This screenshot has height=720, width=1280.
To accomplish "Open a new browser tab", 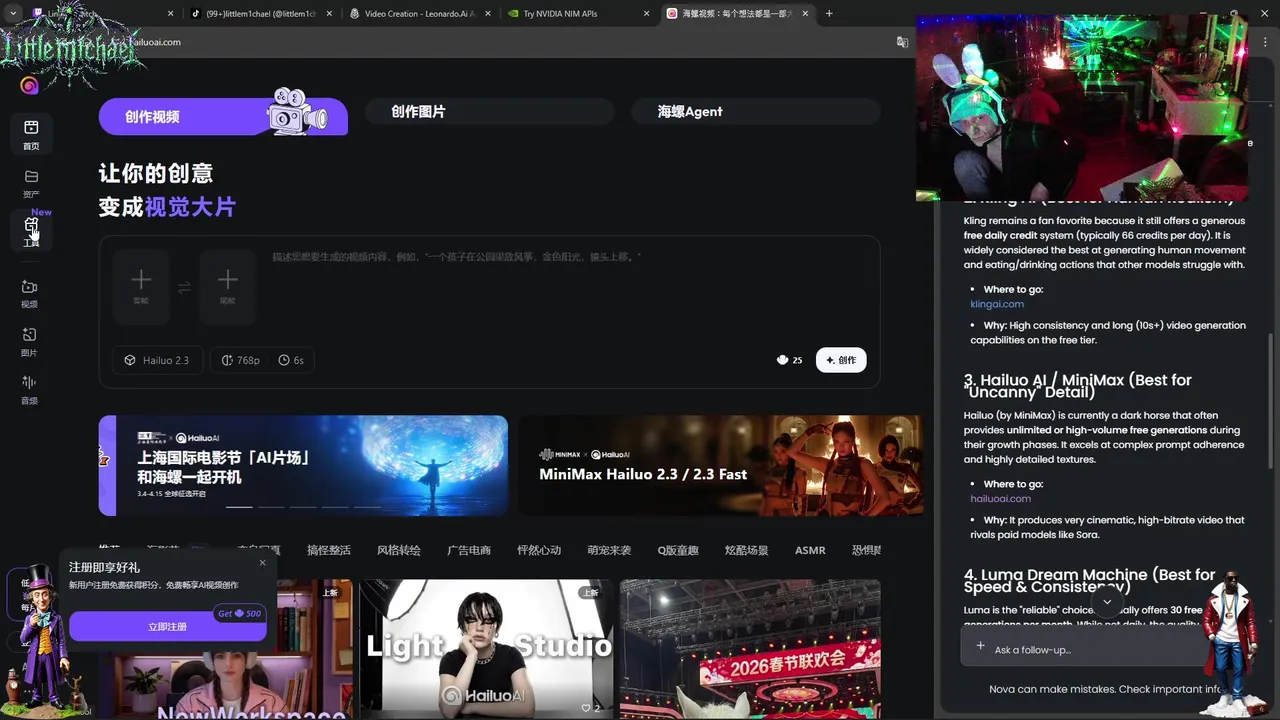I will [829, 14].
